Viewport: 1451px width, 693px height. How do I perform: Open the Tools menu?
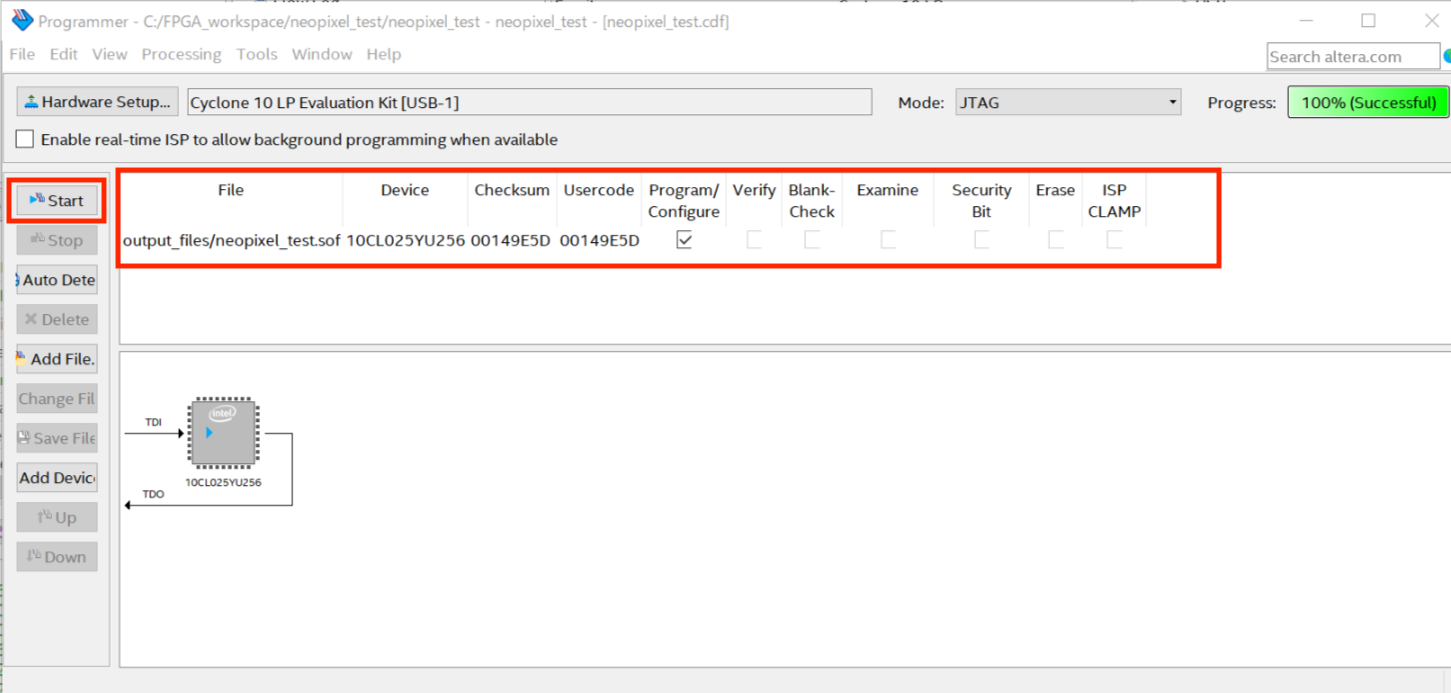tap(257, 54)
